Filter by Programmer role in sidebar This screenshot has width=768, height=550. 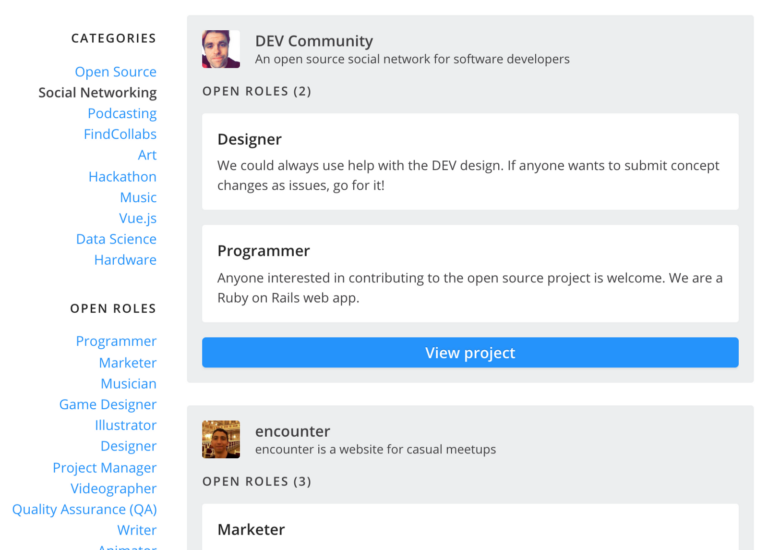click(x=116, y=341)
